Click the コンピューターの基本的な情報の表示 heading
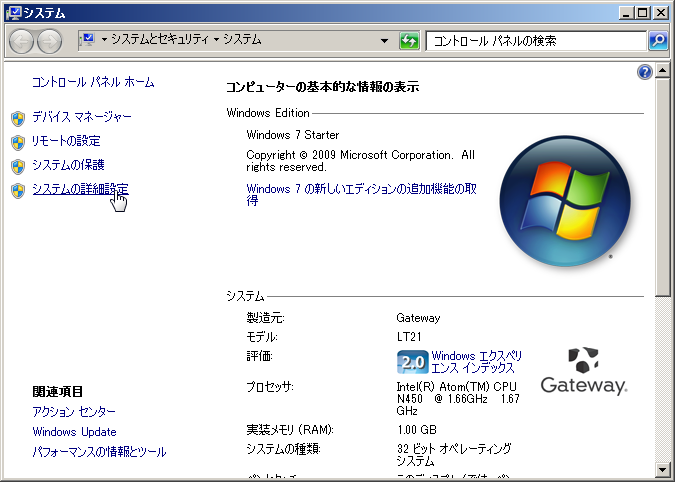This screenshot has height=482, width=675. [323, 87]
